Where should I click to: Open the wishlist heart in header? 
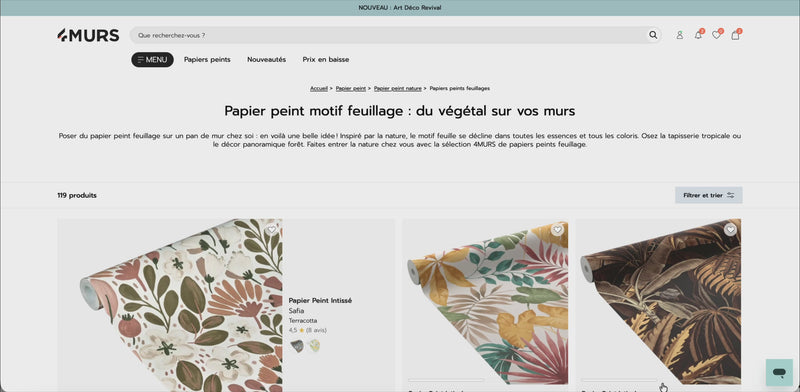tap(716, 35)
